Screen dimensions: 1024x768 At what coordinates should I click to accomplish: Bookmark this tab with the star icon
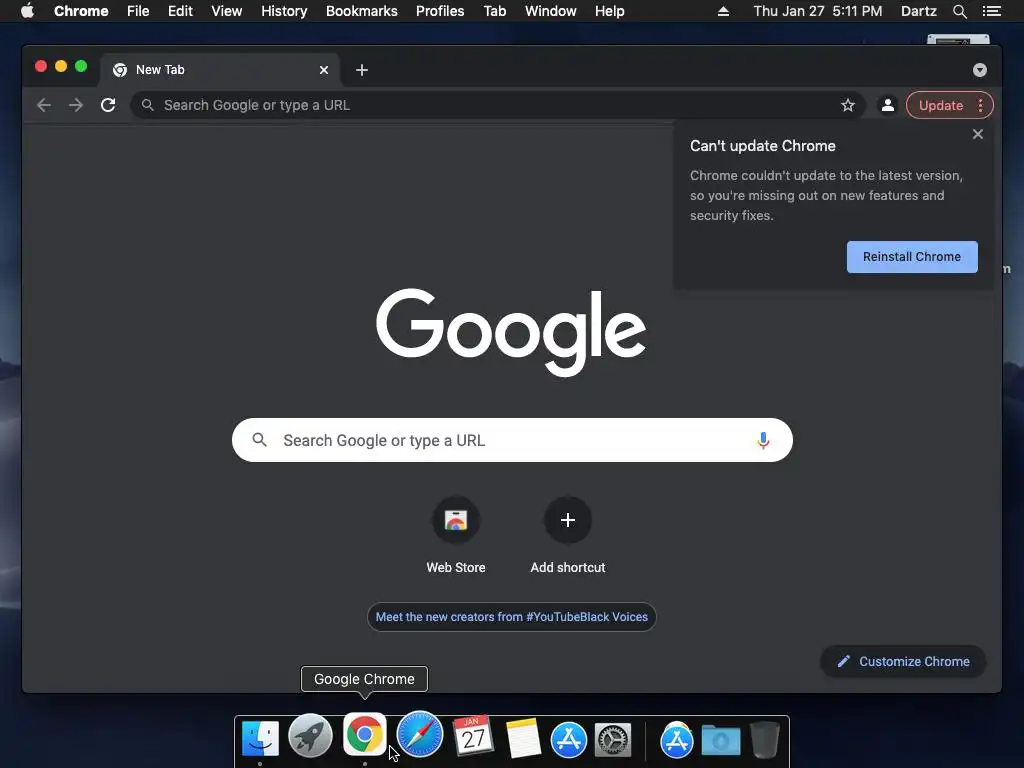[x=848, y=105]
